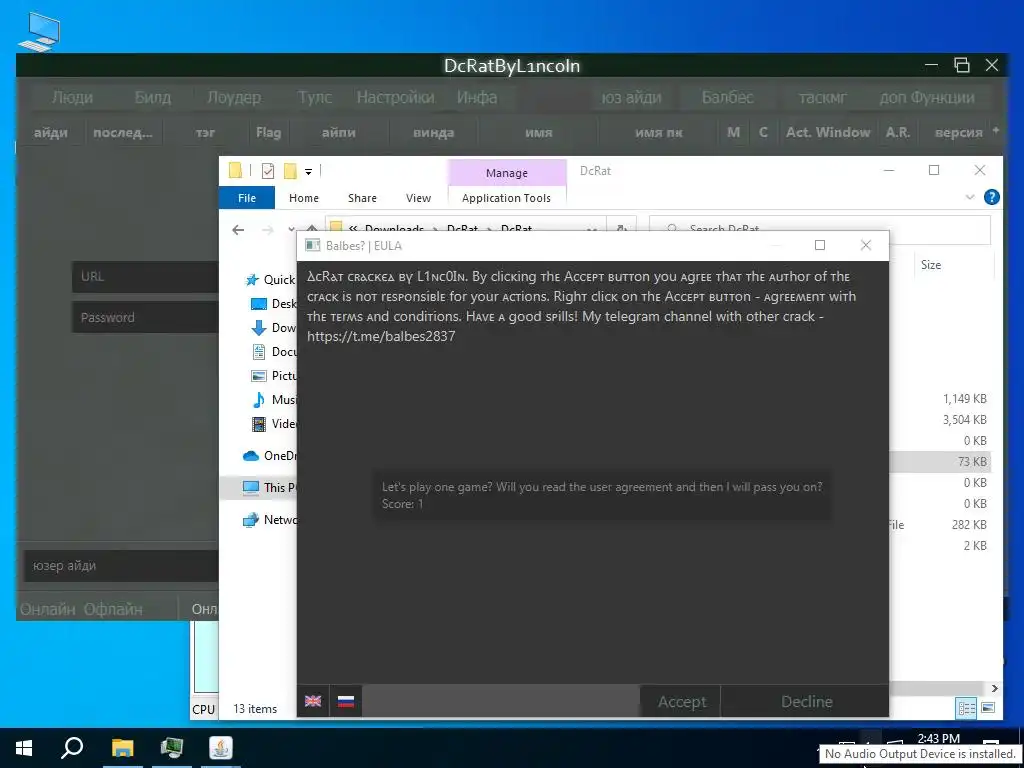1024x768 pixels.
Task: Select the English flag language icon
Action: click(x=313, y=701)
